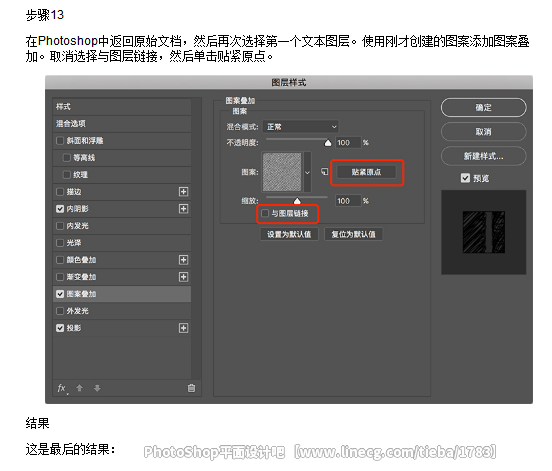Select 混合选项 in the left list
552x471 pixels.
[122, 124]
